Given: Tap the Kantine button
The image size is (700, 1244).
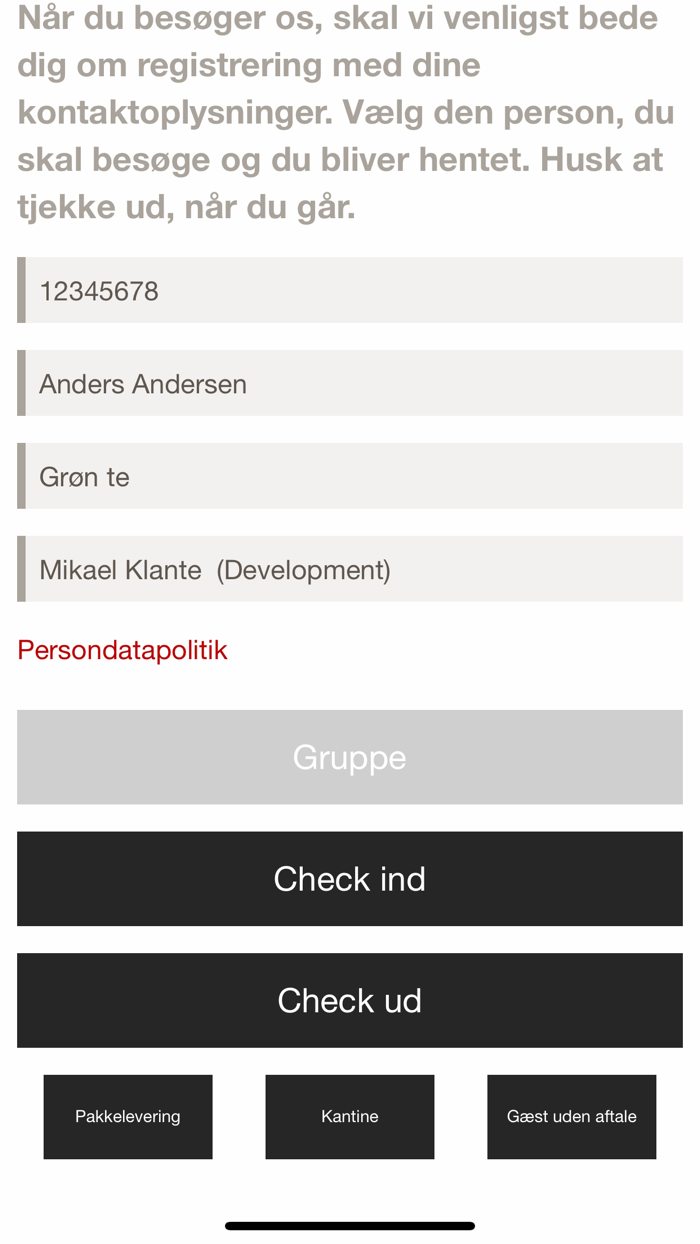Looking at the screenshot, I should tap(349, 1117).
